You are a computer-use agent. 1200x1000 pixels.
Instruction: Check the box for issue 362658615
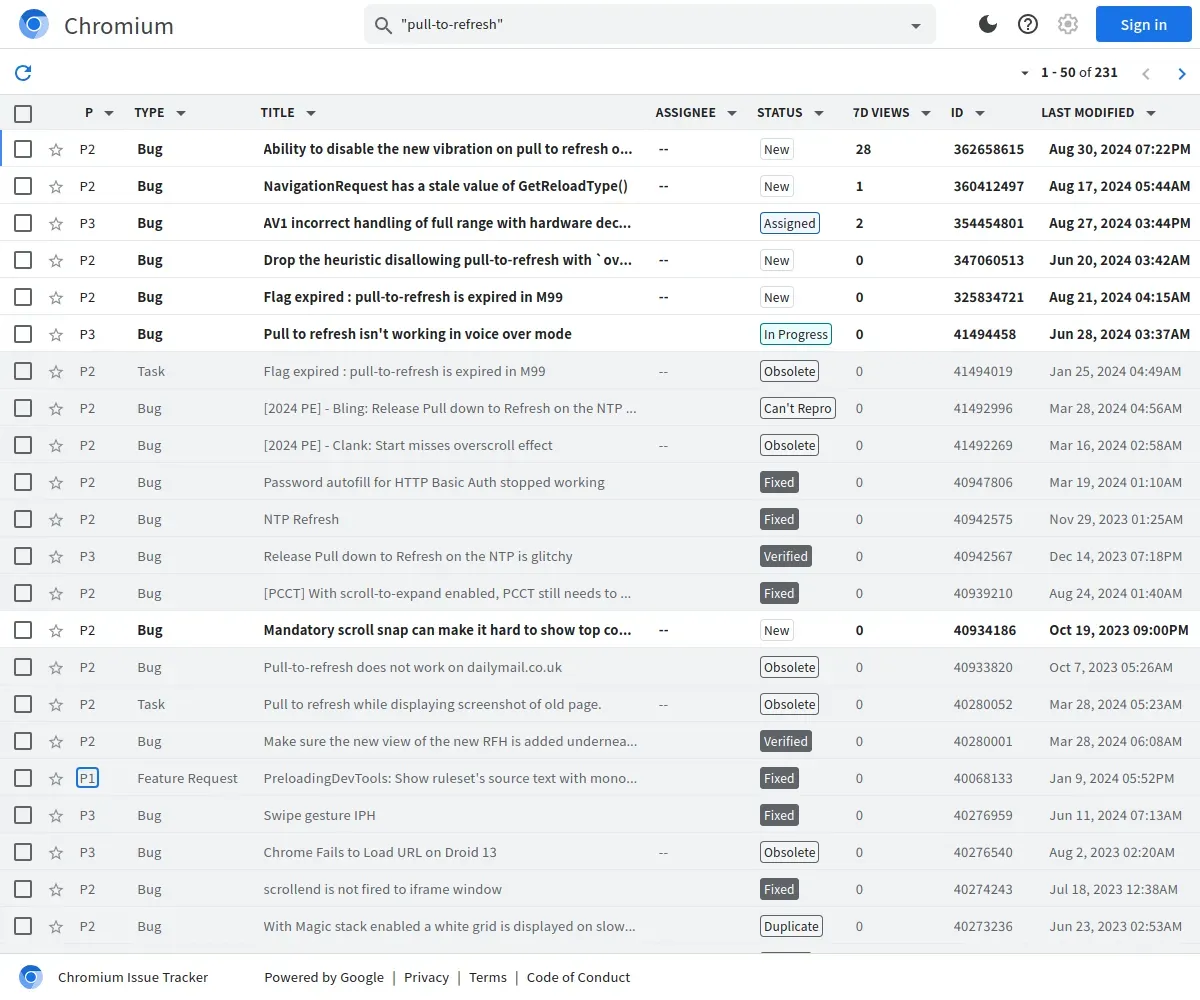[23, 149]
